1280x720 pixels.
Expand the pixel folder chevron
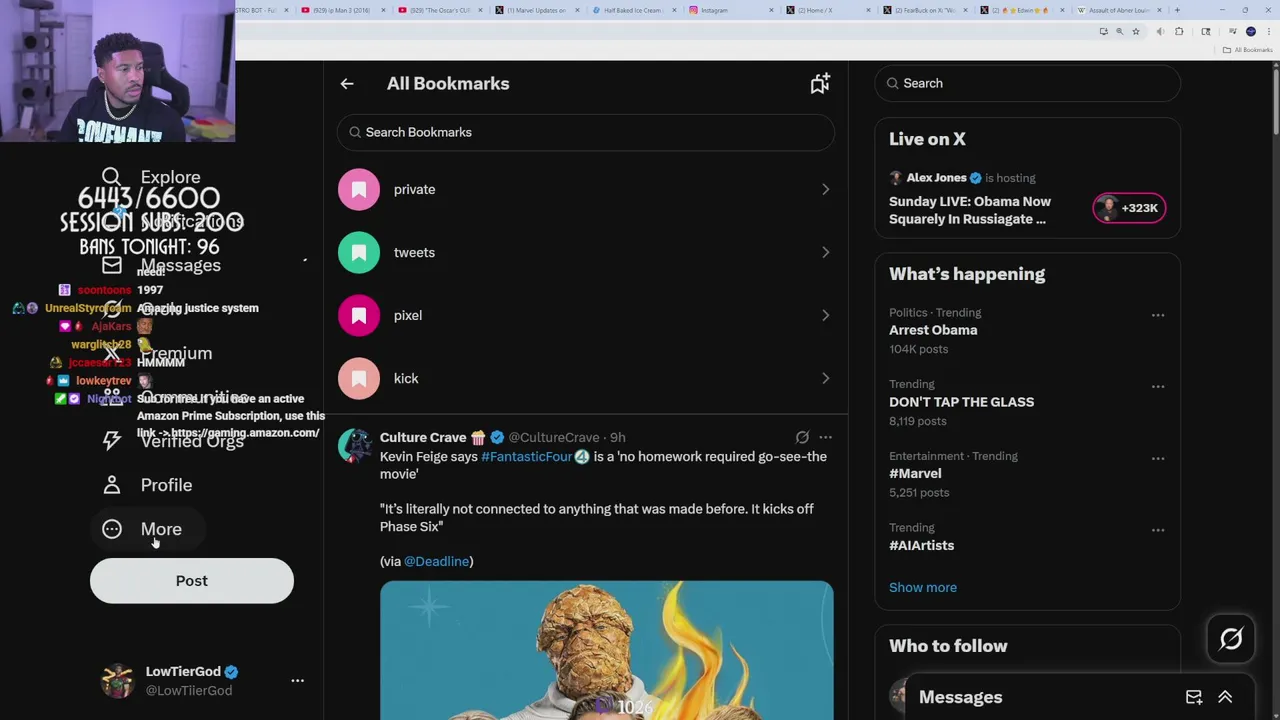point(825,315)
